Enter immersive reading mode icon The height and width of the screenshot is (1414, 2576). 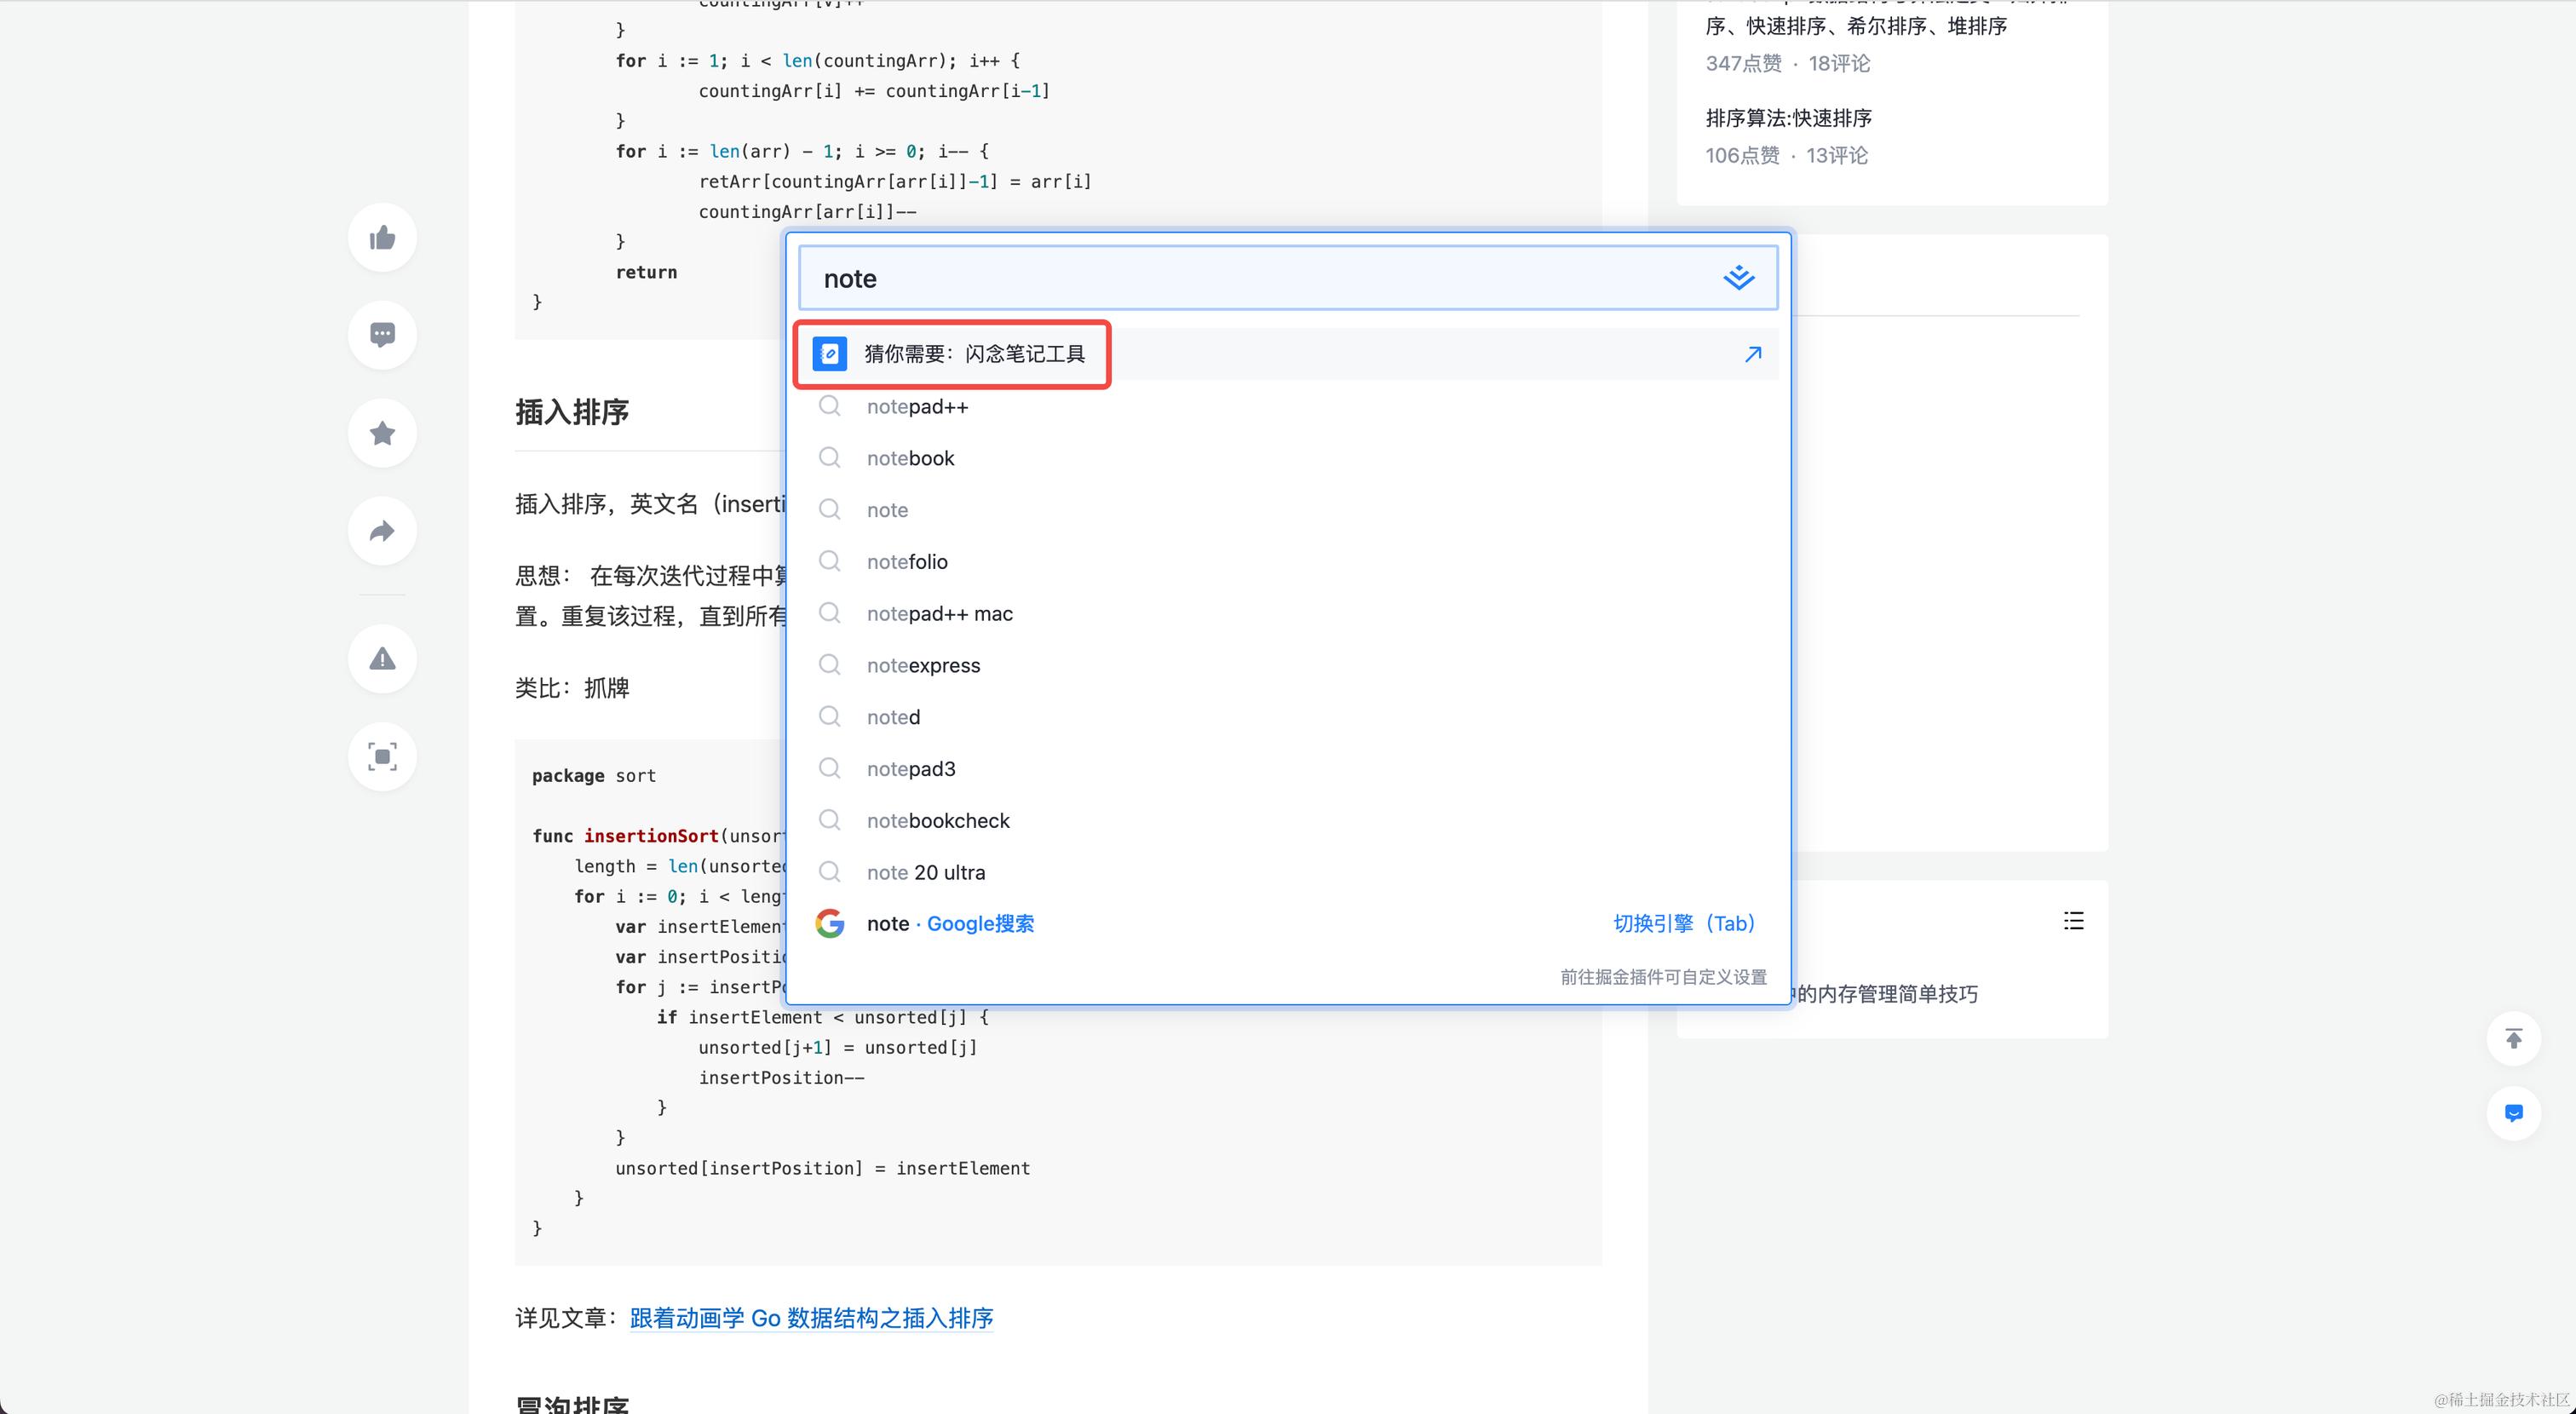[382, 757]
